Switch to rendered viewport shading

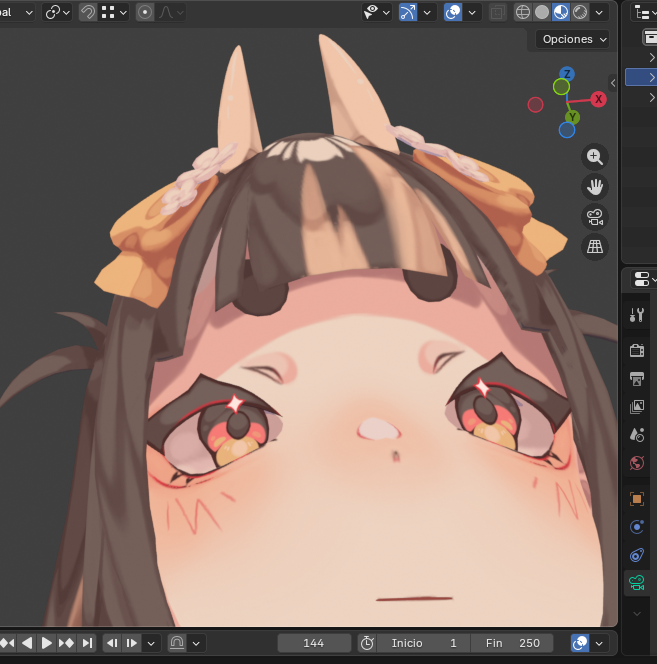pos(580,13)
